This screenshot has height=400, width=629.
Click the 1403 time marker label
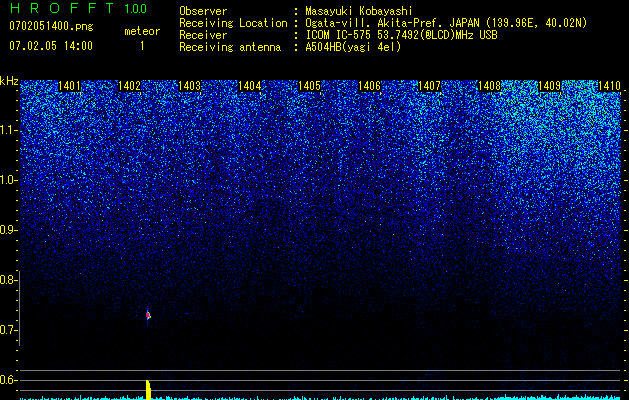point(189,86)
